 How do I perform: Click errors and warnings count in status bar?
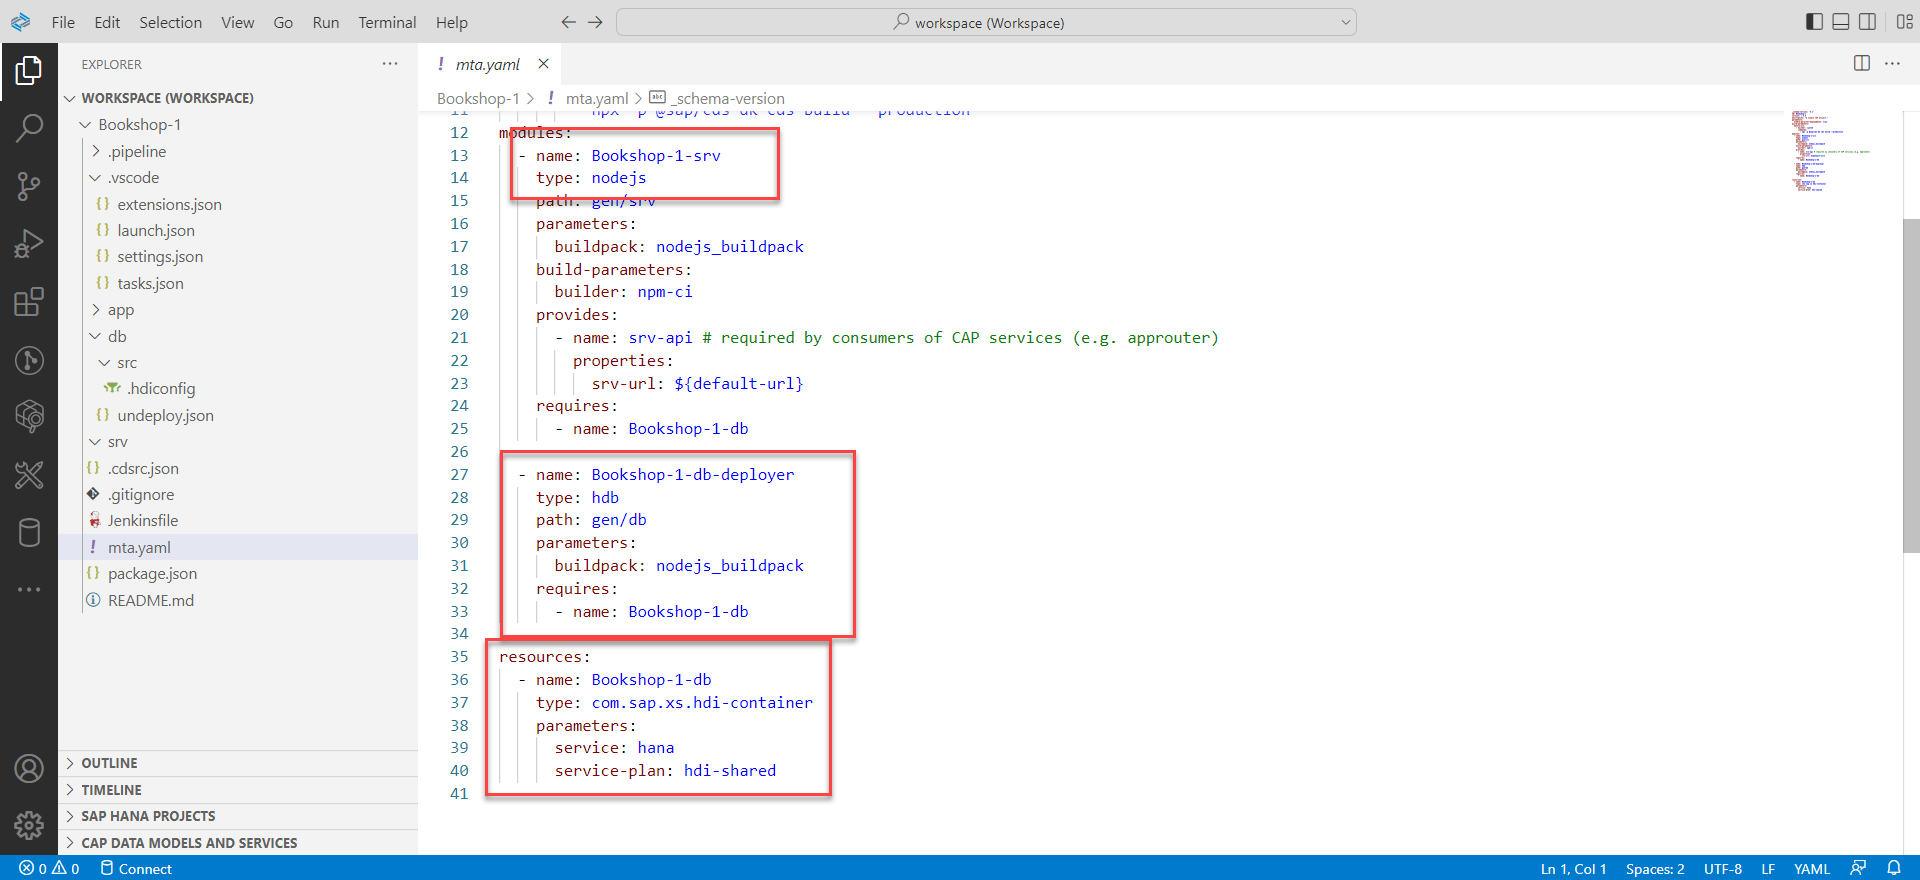coord(49,868)
